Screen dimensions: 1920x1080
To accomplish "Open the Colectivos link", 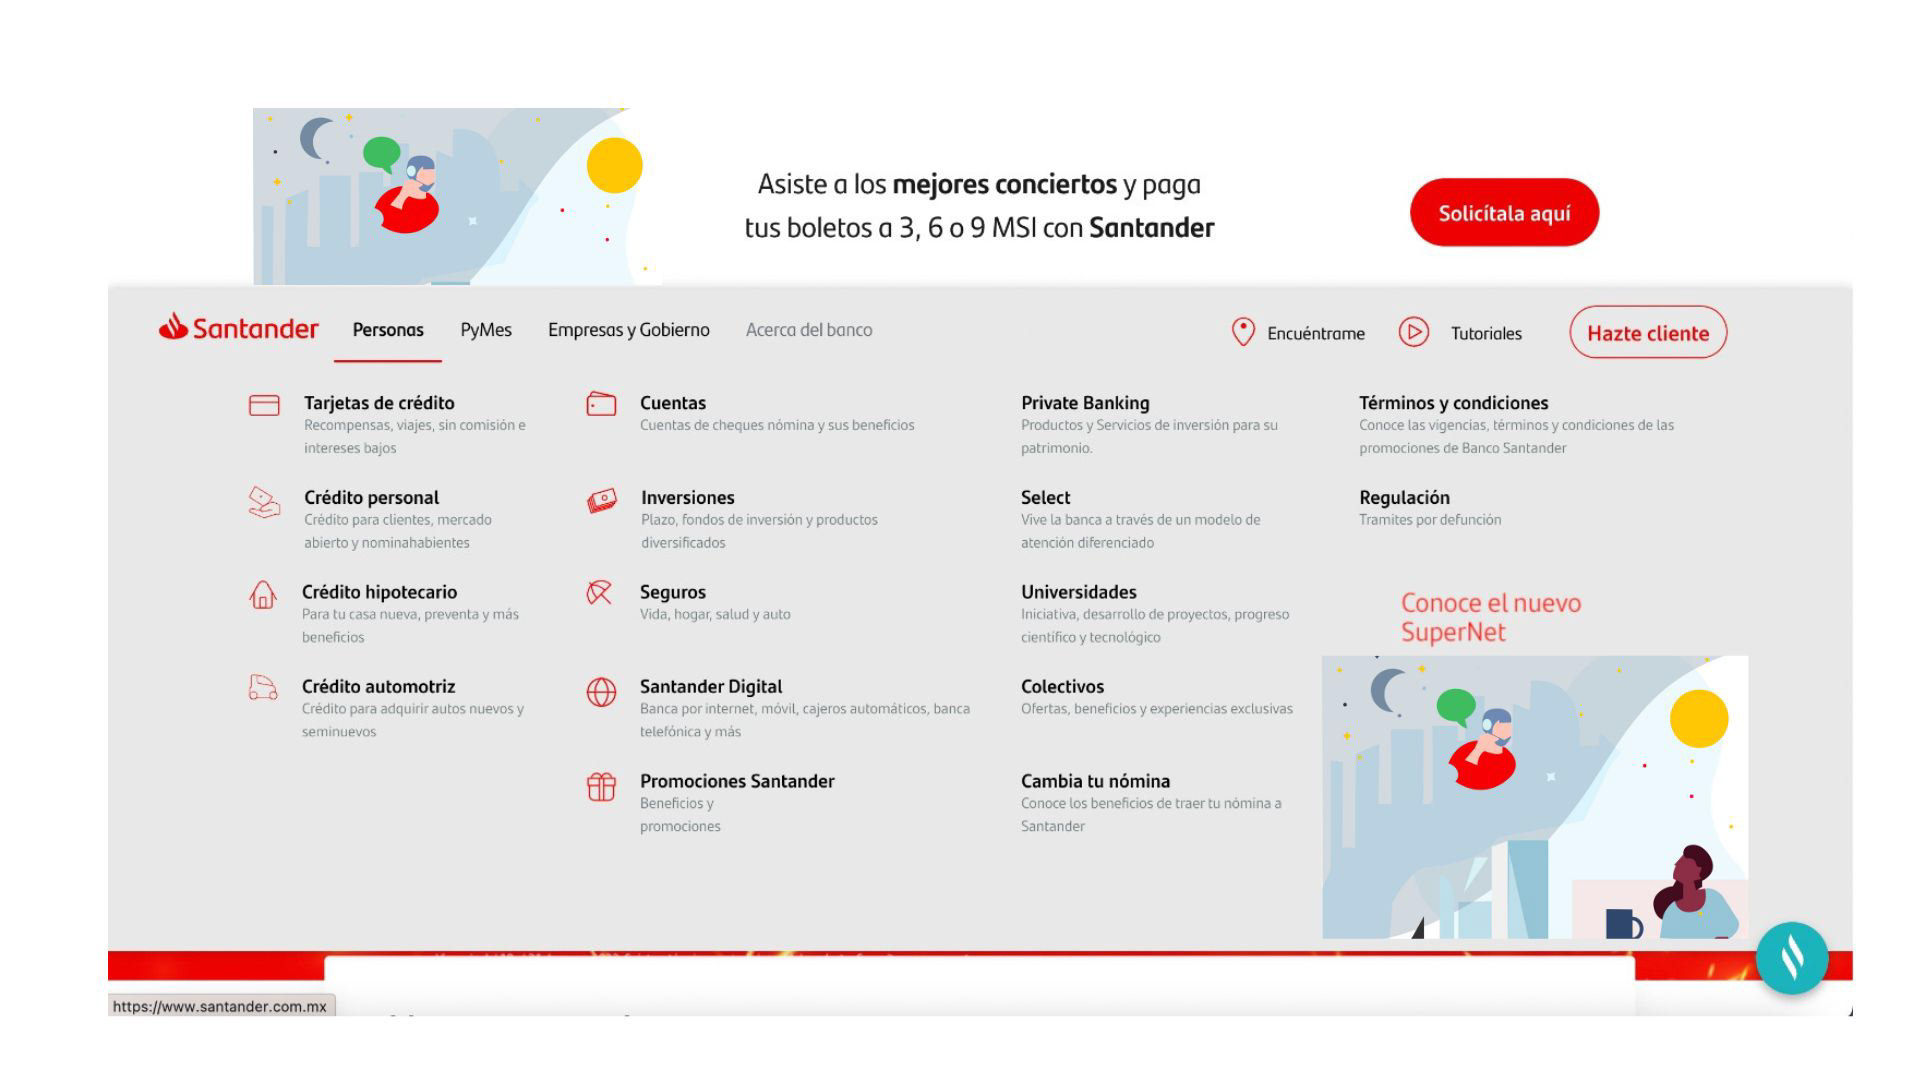I will click(1062, 687).
